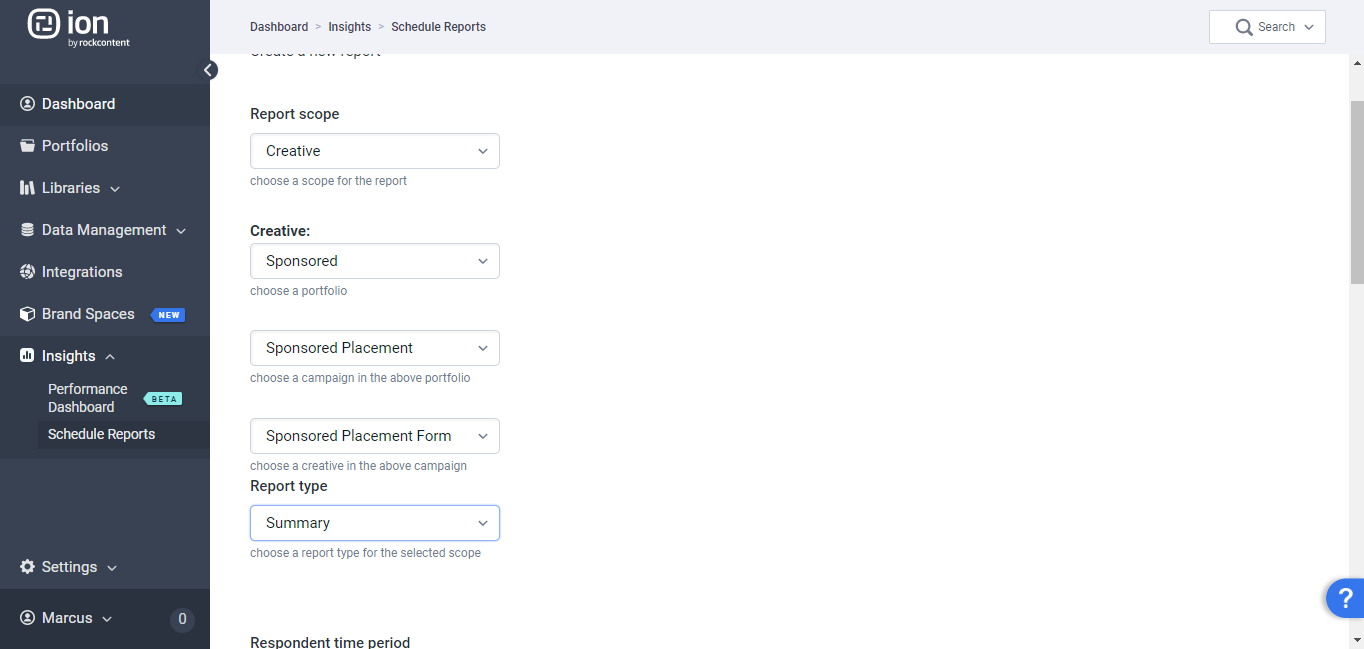1364x649 pixels.
Task: Open the Sponsored portfolio dropdown
Action: (375, 261)
